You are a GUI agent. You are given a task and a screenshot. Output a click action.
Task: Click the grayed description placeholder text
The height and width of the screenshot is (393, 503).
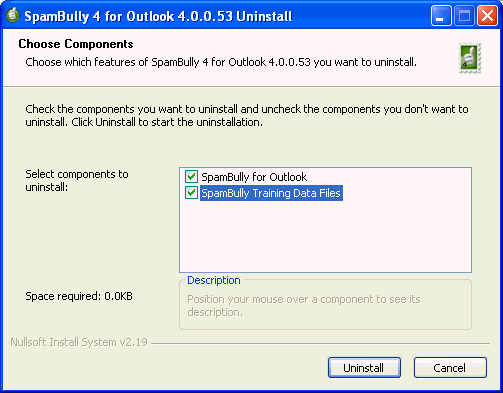(x=304, y=305)
